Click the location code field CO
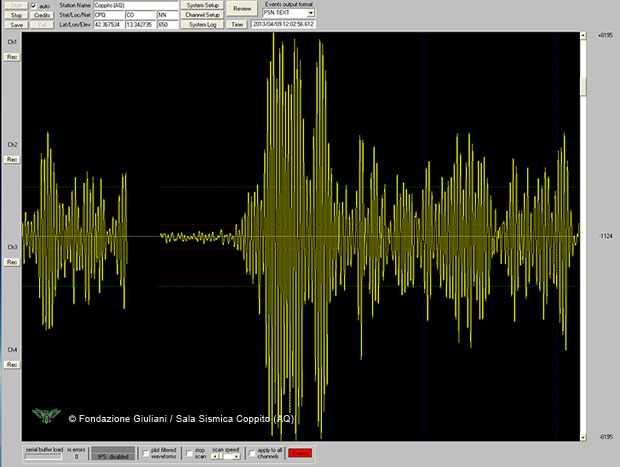 click(x=140, y=15)
